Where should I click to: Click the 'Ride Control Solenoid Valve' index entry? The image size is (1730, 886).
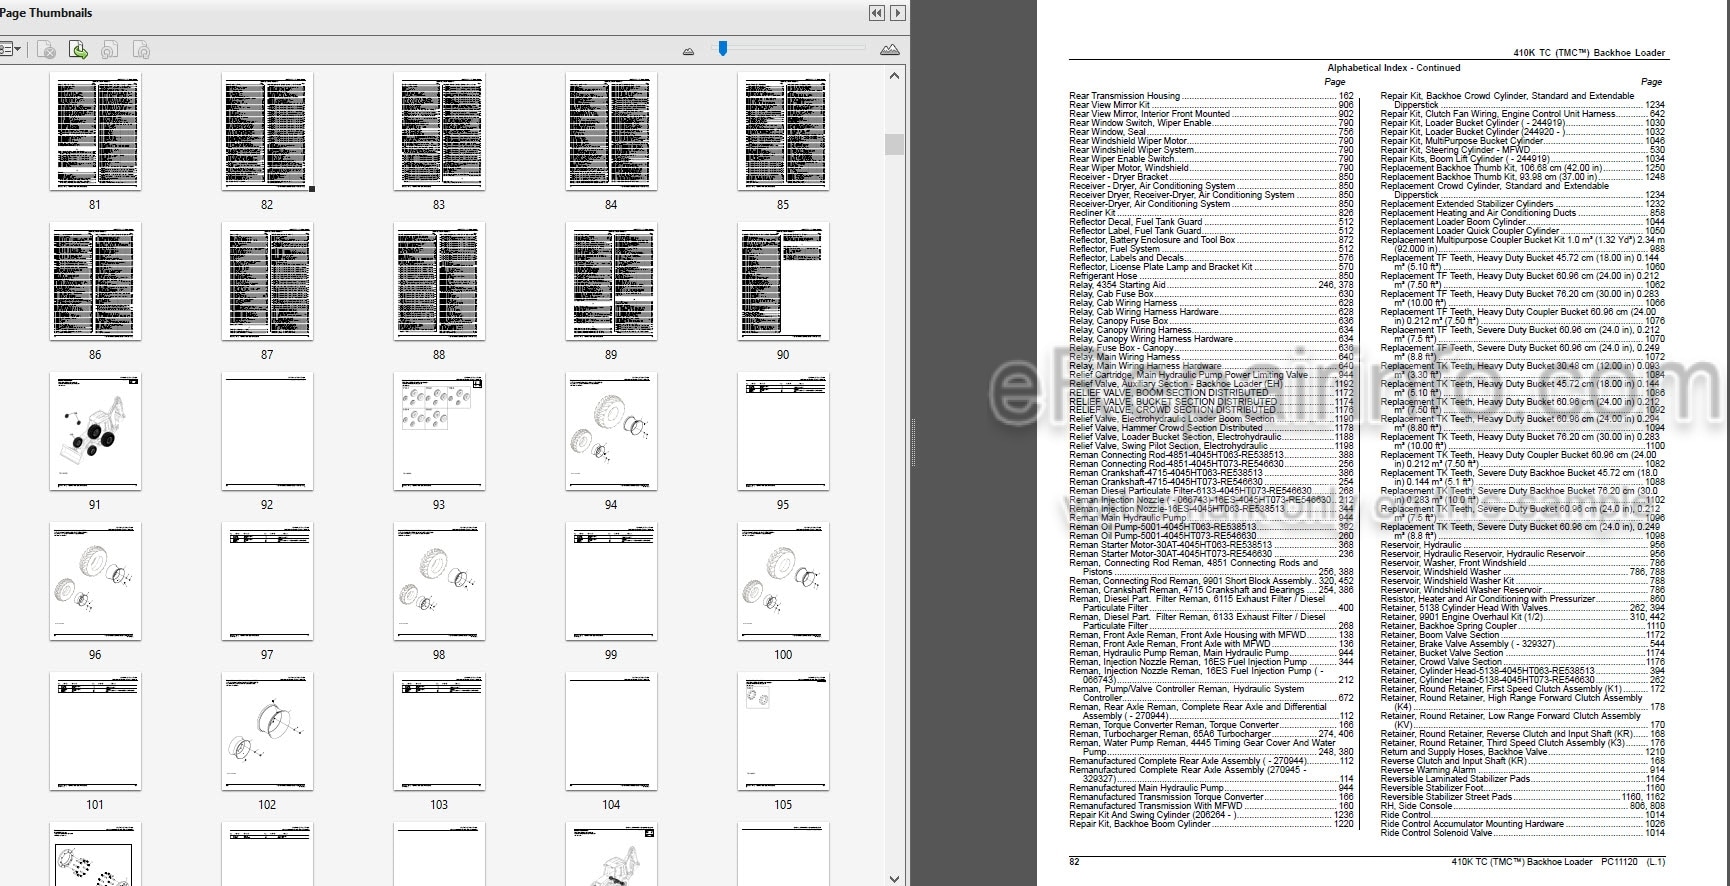click(1436, 833)
